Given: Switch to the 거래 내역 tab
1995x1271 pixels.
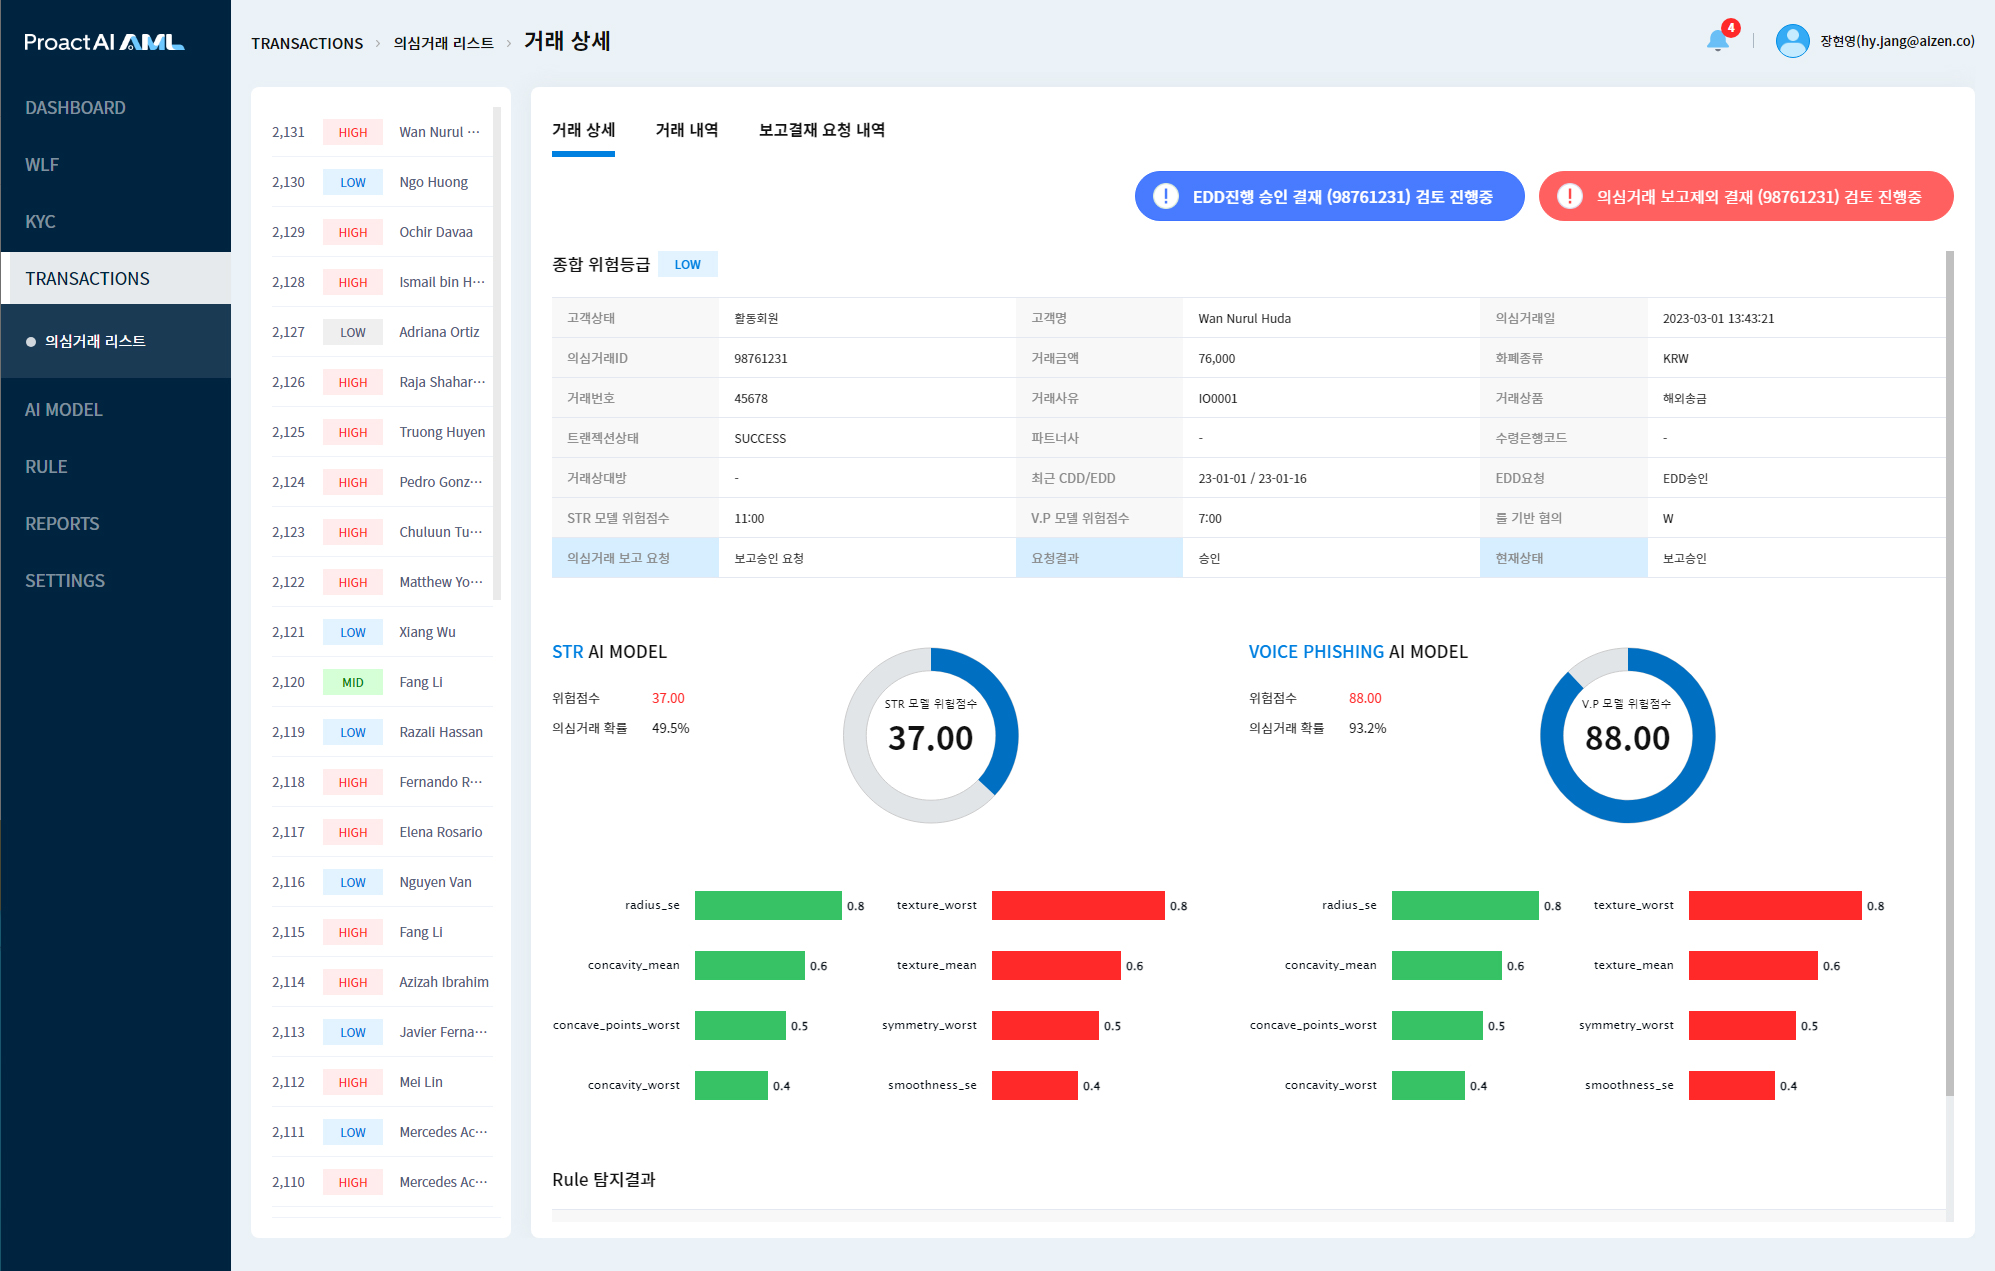Looking at the screenshot, I should click(x=686, y=130).
